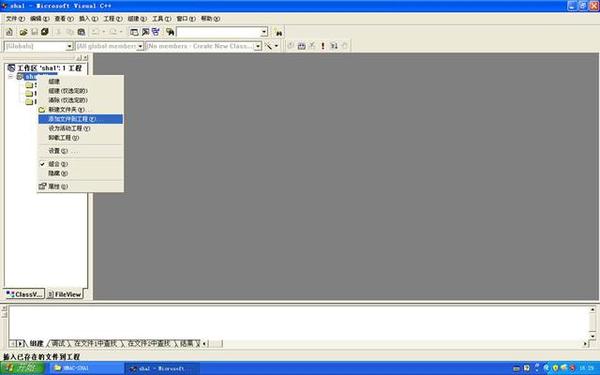Open the find text combo box dropdown arrow
The image size is (600, 375).
(x=264, y=32)
